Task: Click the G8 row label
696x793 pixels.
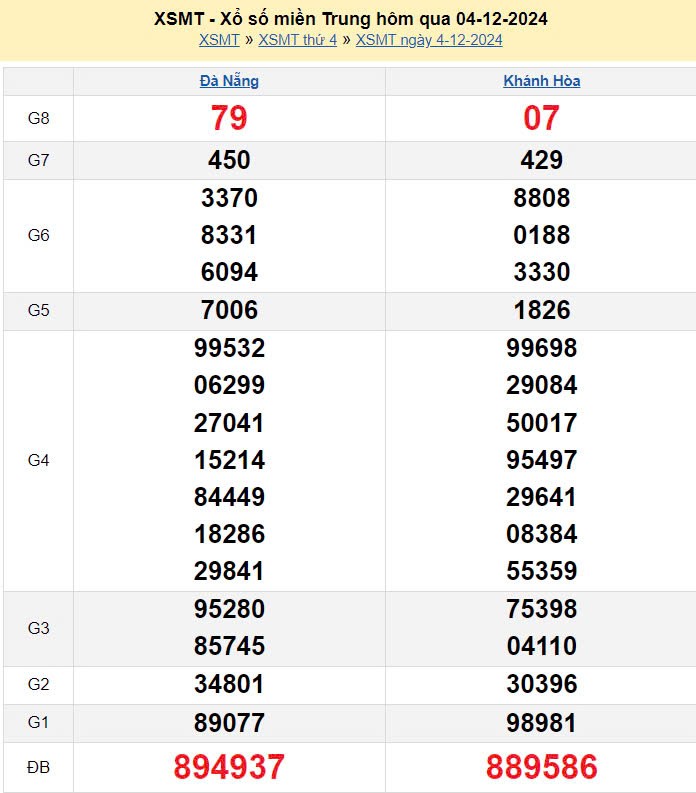Action: [38, 118]
